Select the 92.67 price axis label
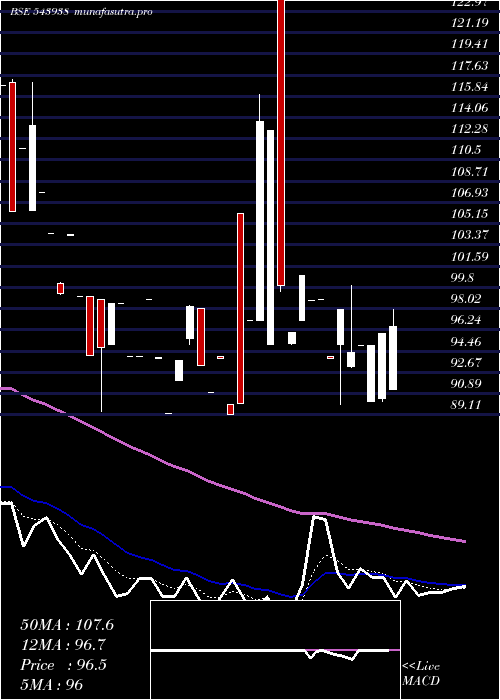The image size is (500, 700). (466, 362)
